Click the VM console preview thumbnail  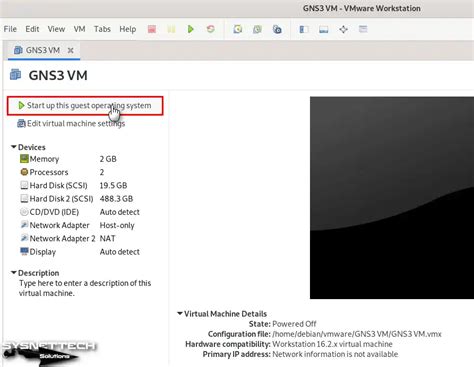point(392,198)
